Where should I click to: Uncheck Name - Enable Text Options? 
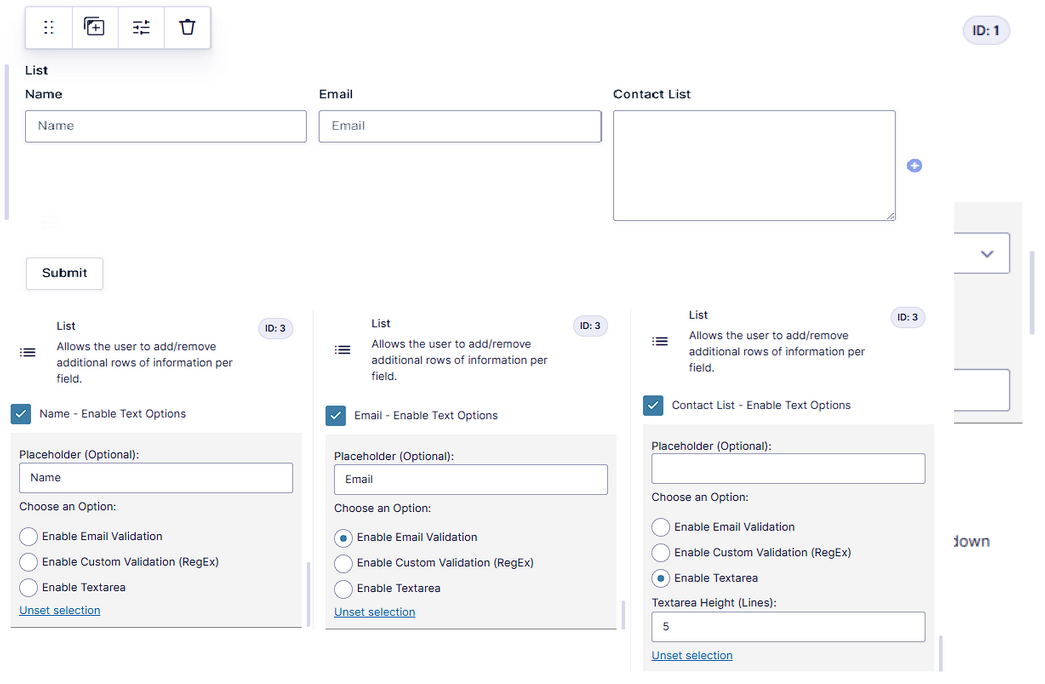21,414
